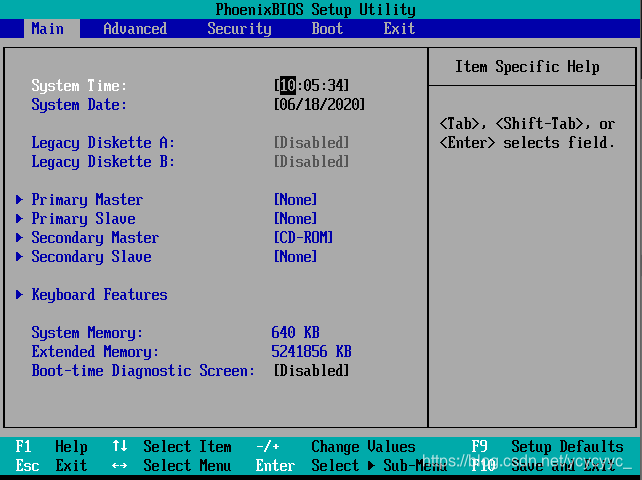Viewport: 642px width, 480px height.
Task: Open the Security menu tab
Action: 239,29
